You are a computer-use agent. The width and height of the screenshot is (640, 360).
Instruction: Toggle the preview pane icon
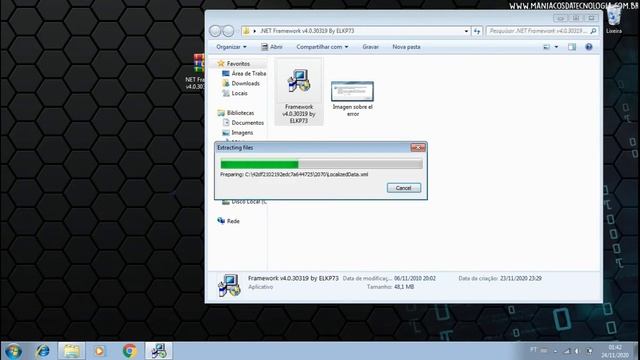tap(572, 47)
